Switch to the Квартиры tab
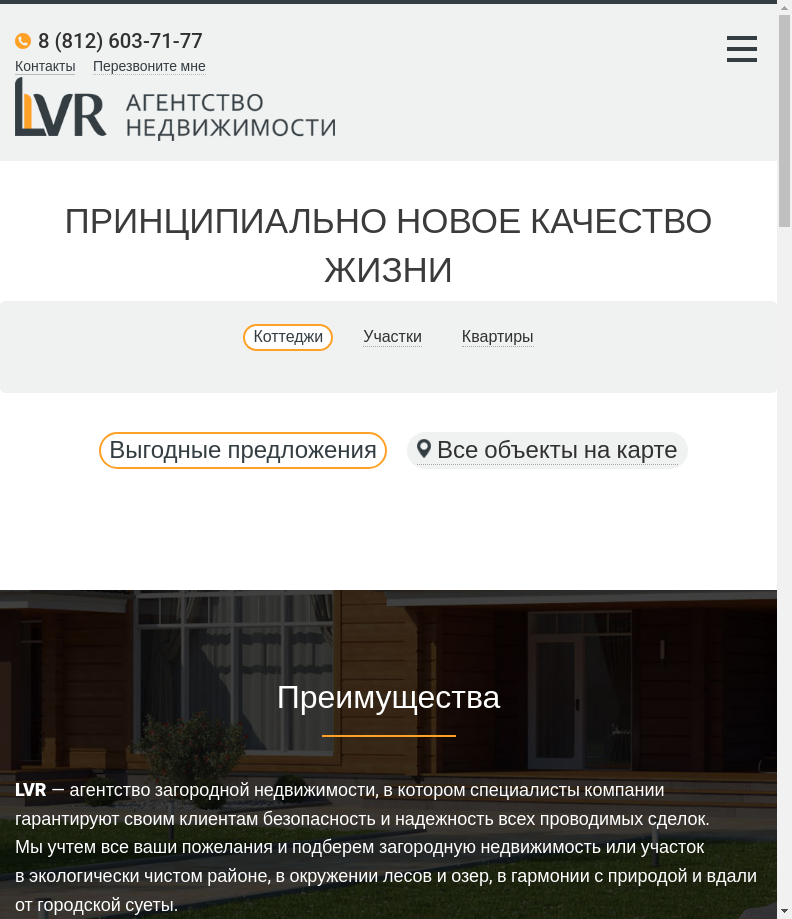The image size is (792, 919). click(x=497, y=336)
